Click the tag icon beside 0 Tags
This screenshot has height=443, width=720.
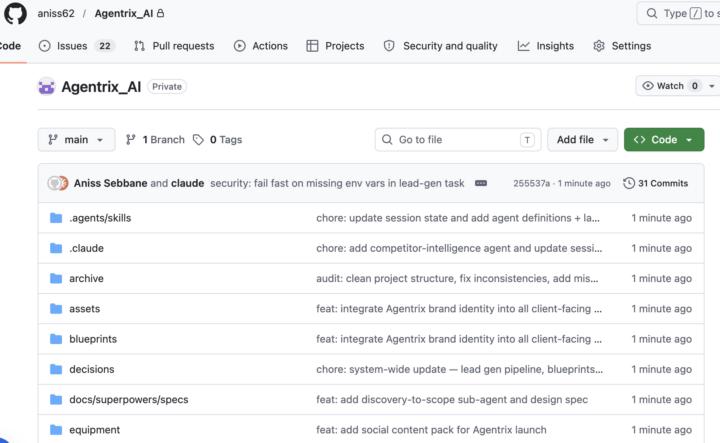(x=198, y=140)
